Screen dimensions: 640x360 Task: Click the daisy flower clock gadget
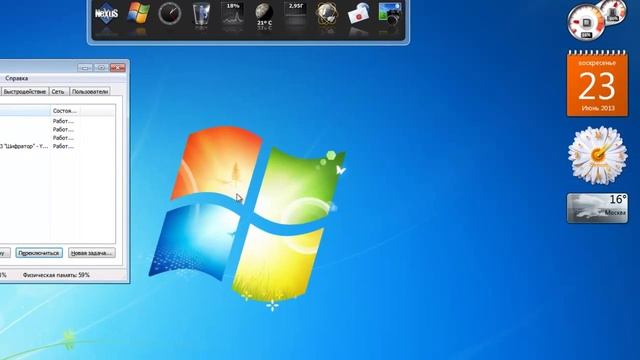[x=597, y=155]
